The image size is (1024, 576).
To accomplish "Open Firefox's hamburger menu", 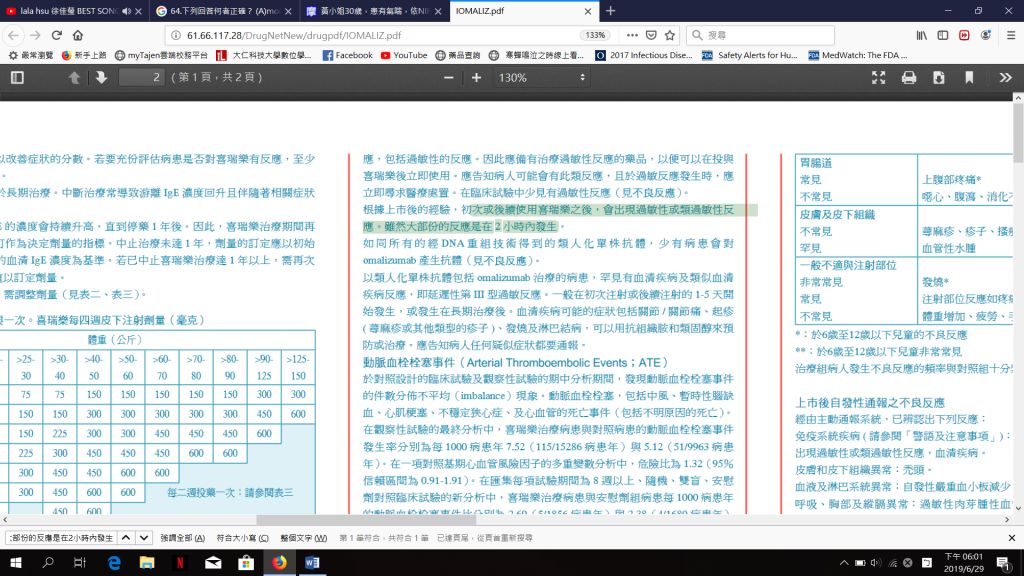I will click(x=1012, y=33).
